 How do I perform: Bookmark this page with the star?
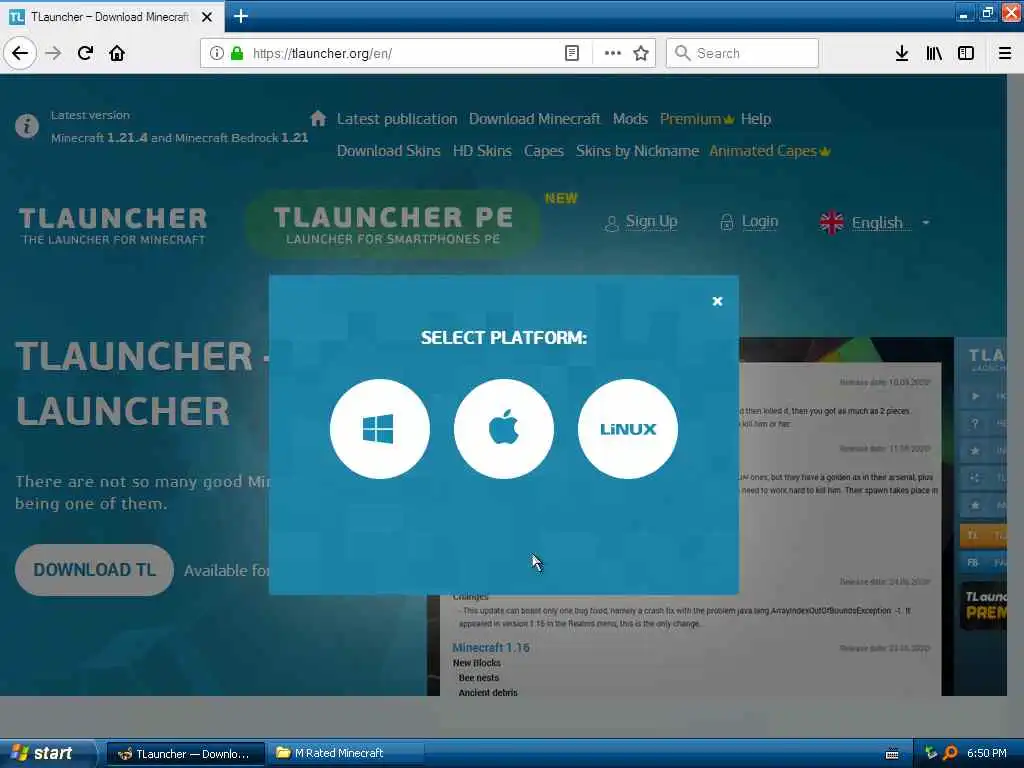tap(641, 53)
